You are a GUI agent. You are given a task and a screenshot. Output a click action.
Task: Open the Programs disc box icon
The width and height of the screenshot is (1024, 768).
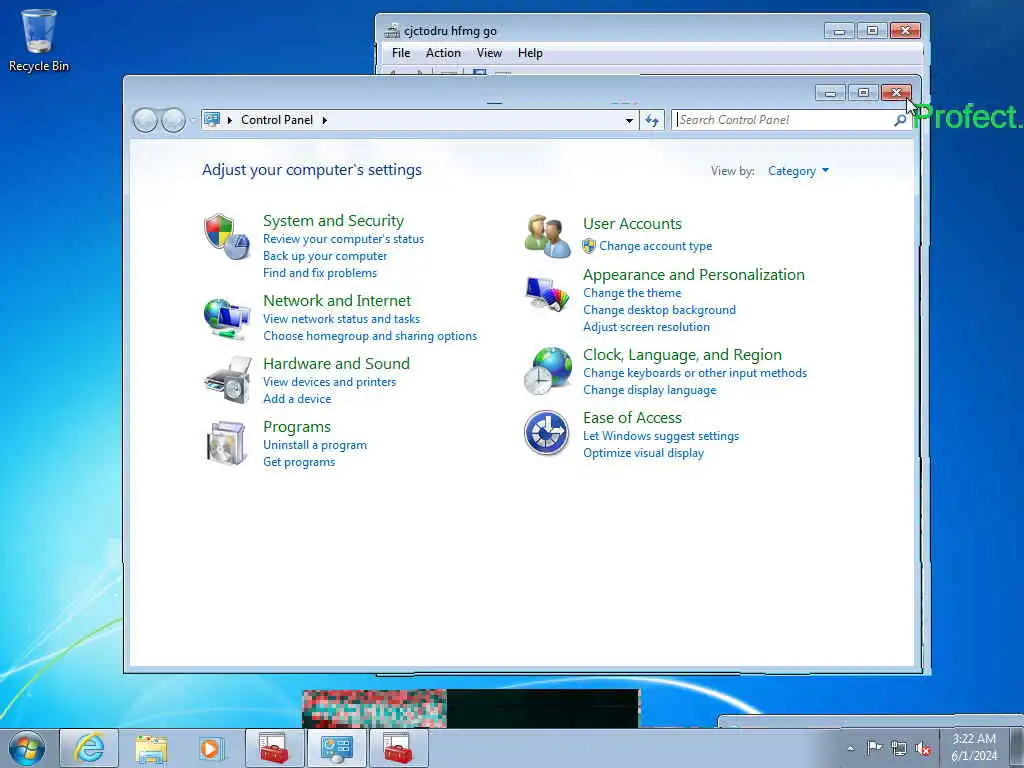click(x=226, y=443)
